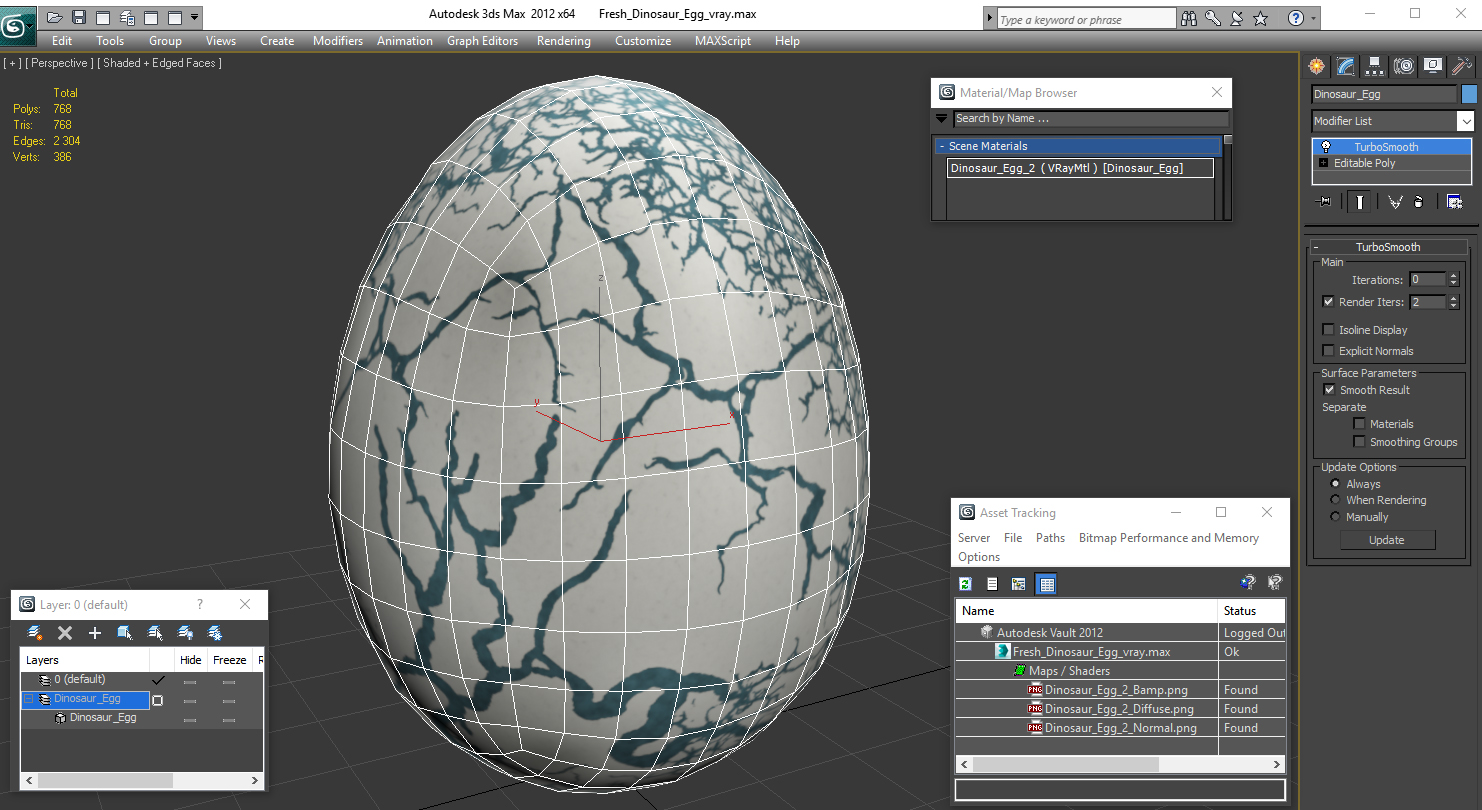Click Open File folder icon
The height and width of the screenshot is (810, 1482).
54,17
